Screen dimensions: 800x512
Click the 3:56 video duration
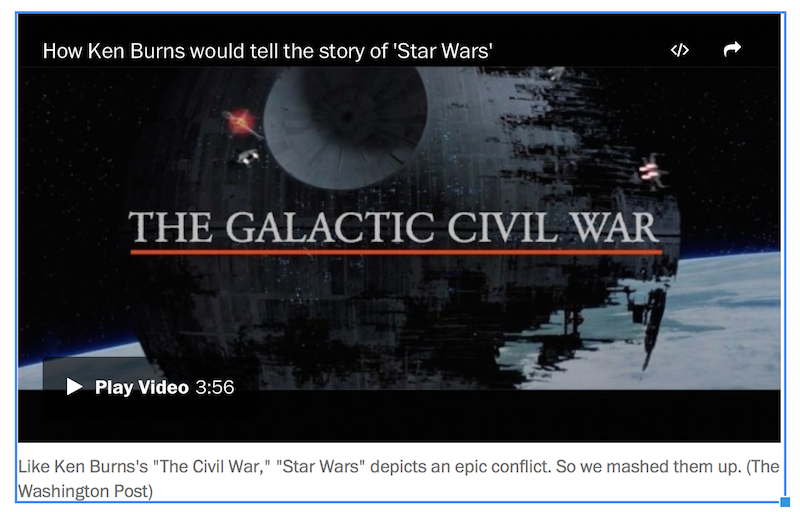215,388
